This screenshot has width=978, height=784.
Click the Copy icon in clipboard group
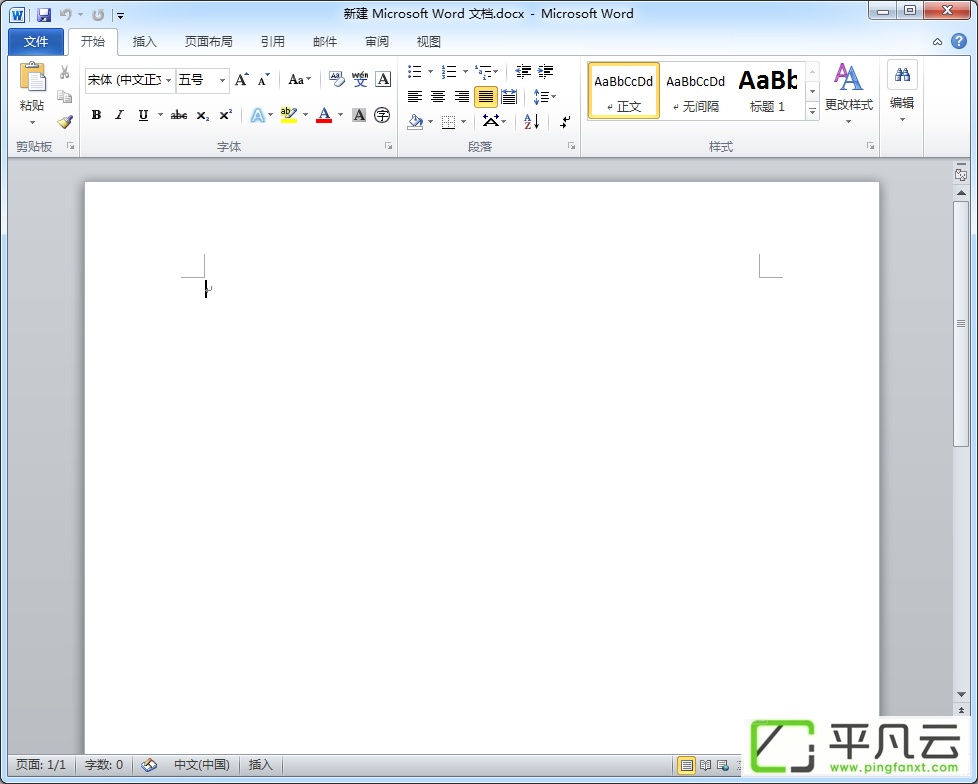64,97
